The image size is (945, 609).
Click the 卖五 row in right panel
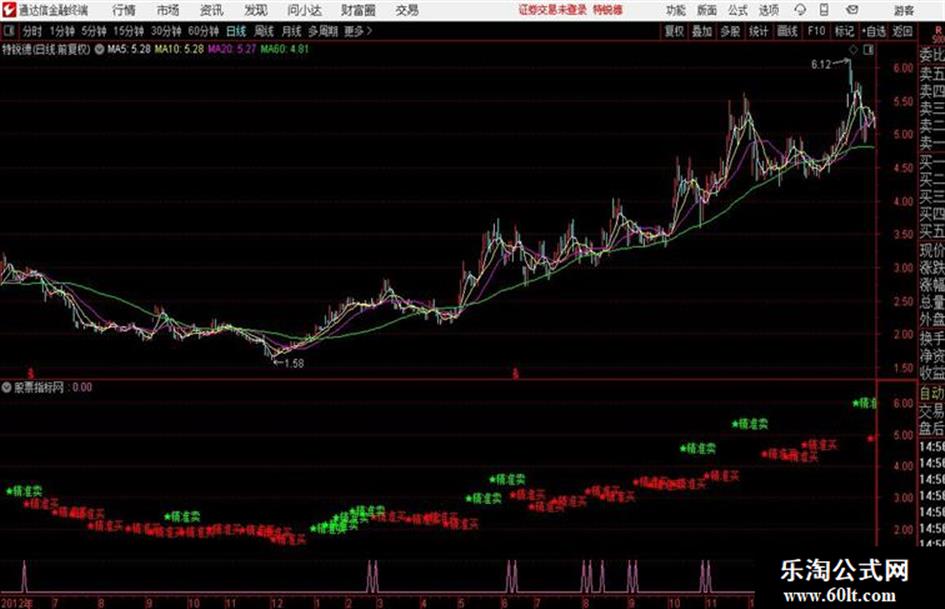tap(932, 74)
